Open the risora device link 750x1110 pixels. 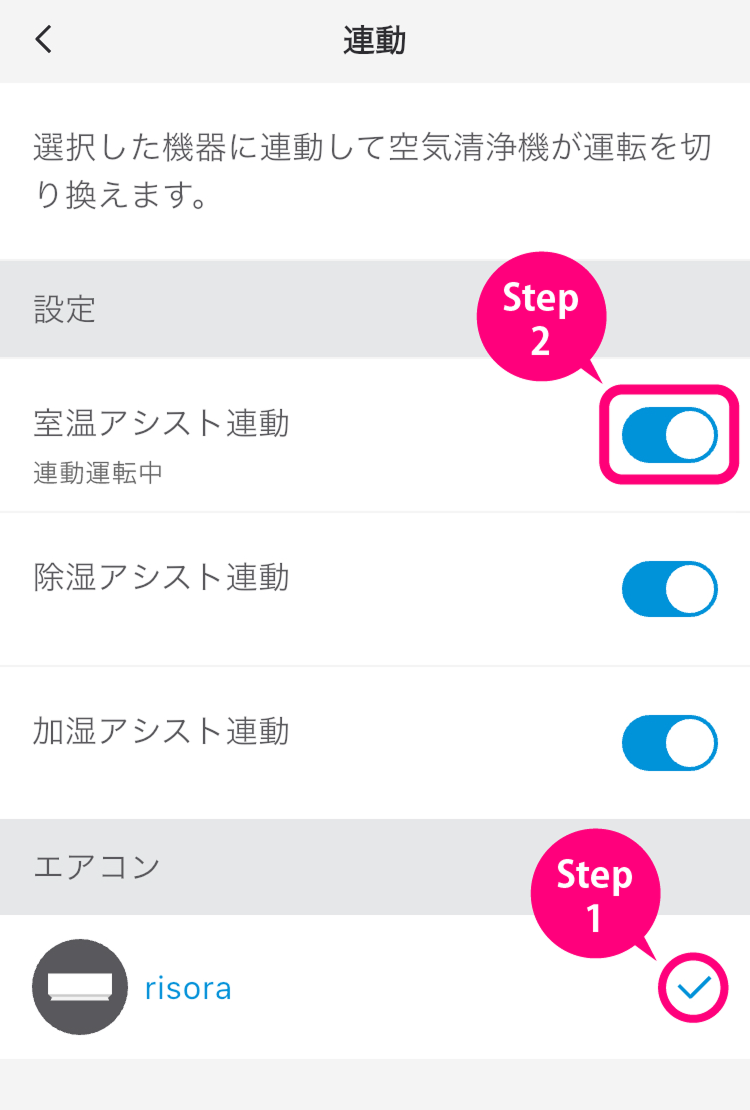188,988
